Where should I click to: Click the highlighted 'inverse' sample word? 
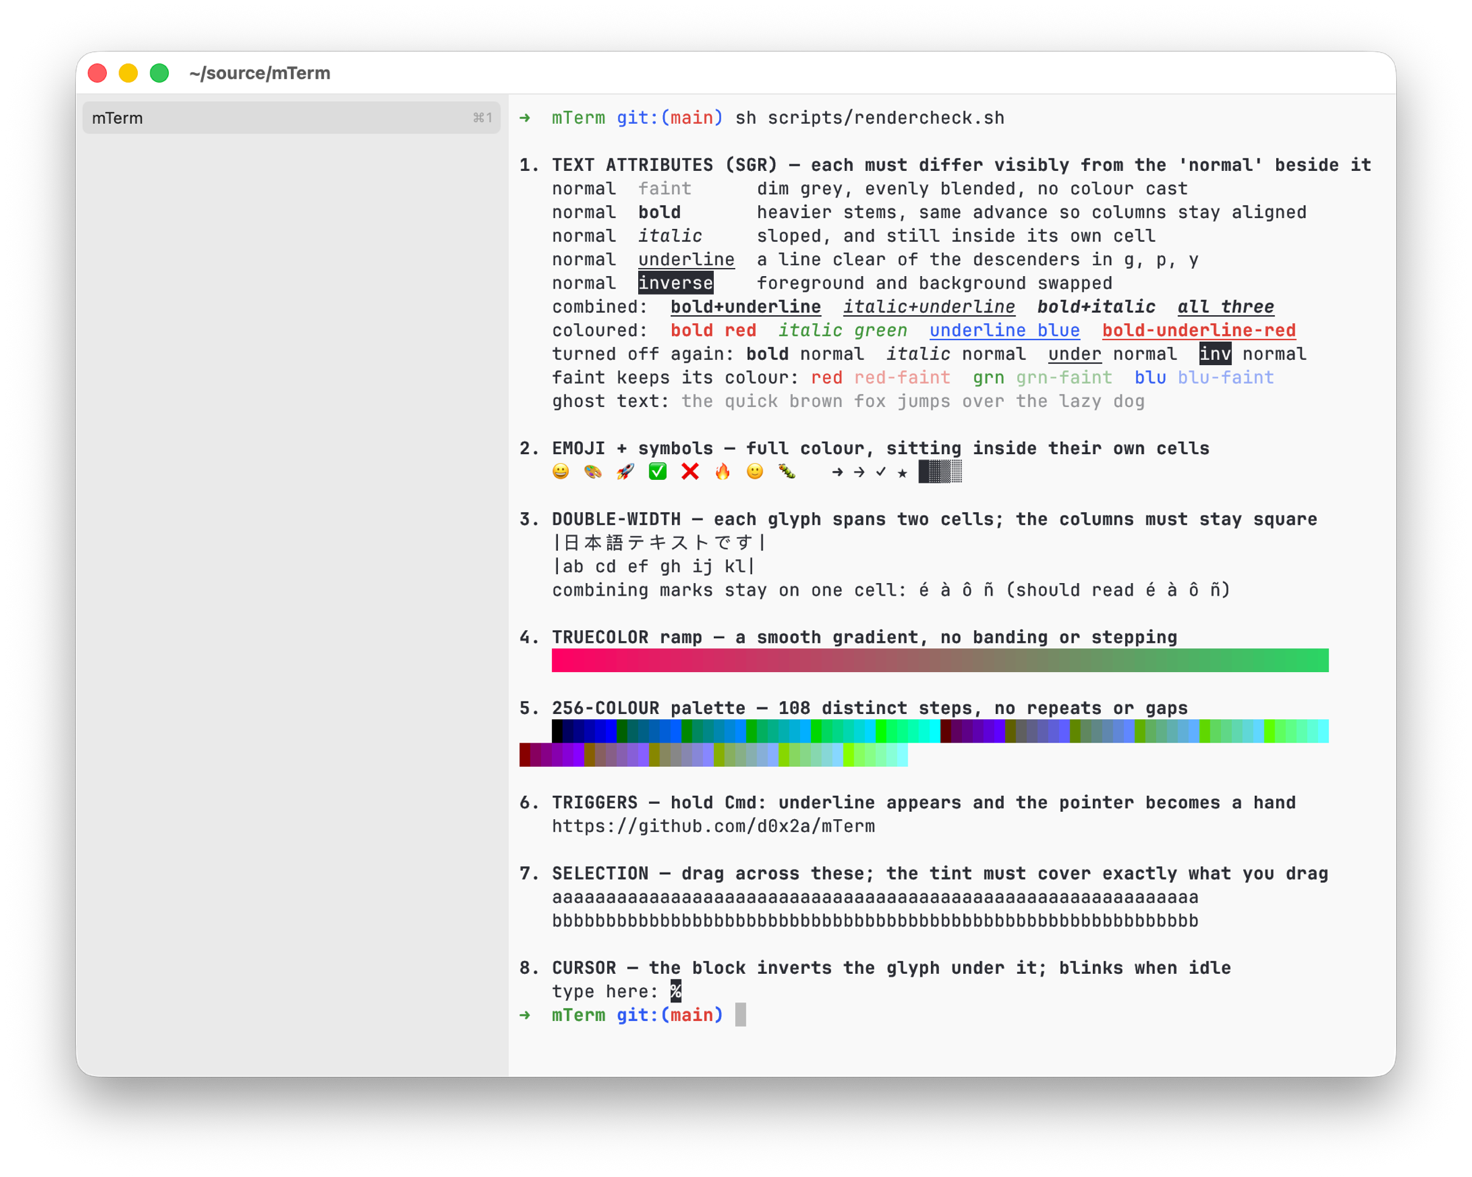click(676, 283)
